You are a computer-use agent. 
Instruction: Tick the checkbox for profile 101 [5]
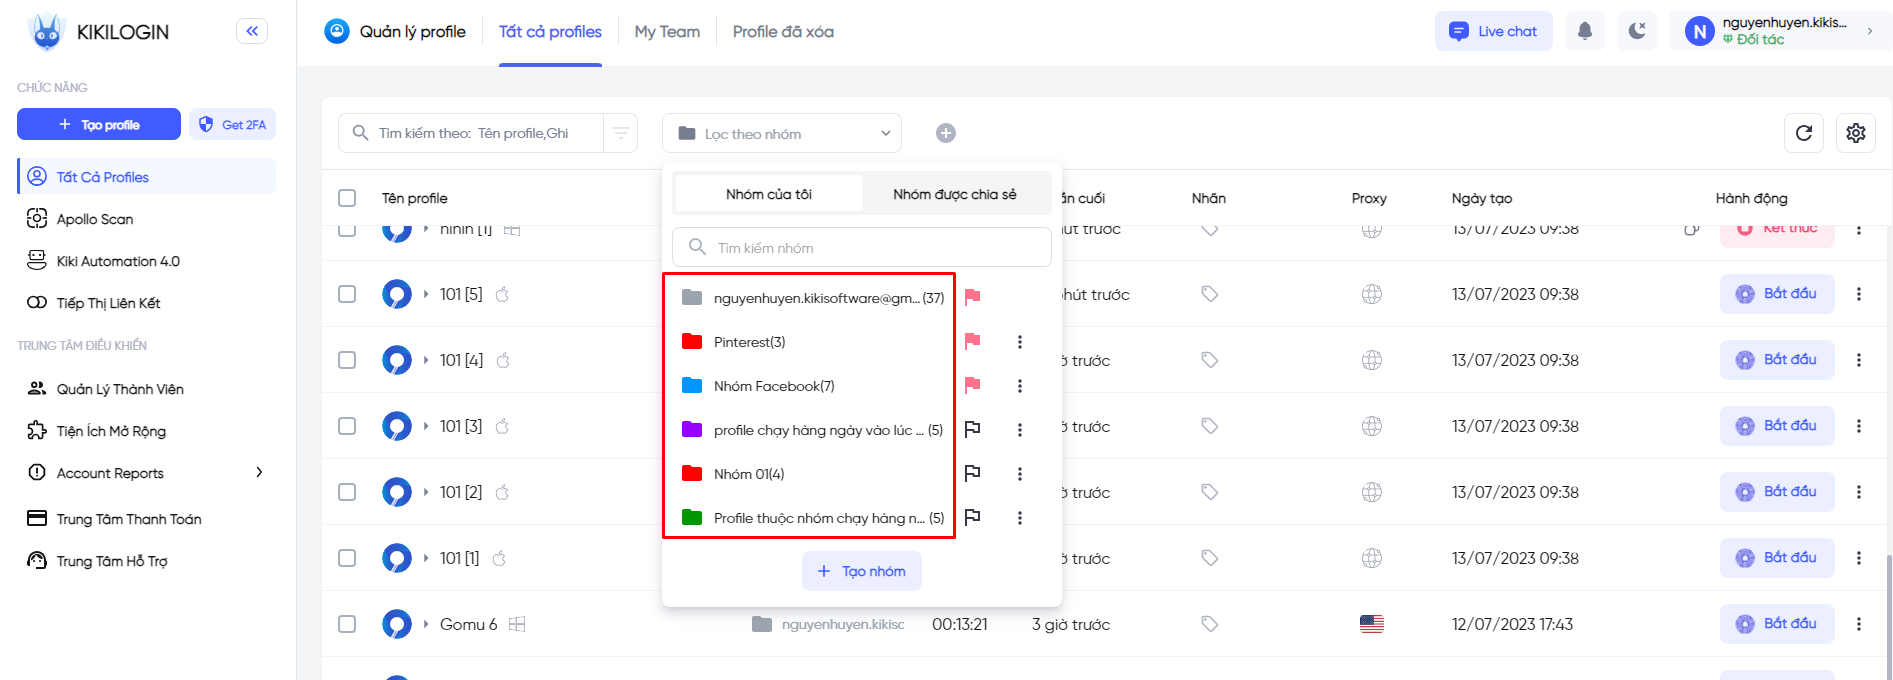point(347,294)
